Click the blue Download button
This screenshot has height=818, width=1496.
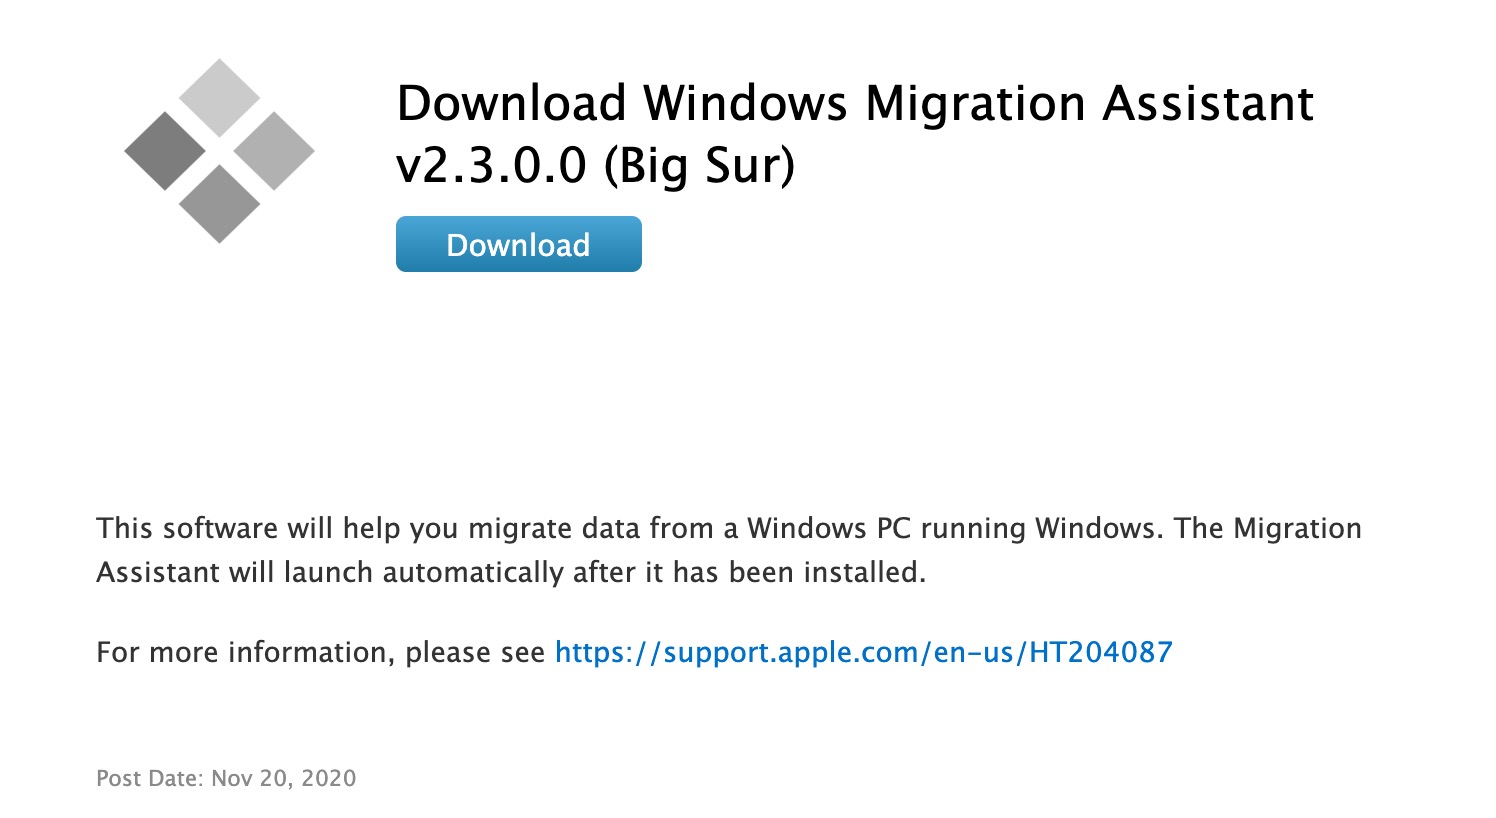pyautogui.click(x=518, y=243)
